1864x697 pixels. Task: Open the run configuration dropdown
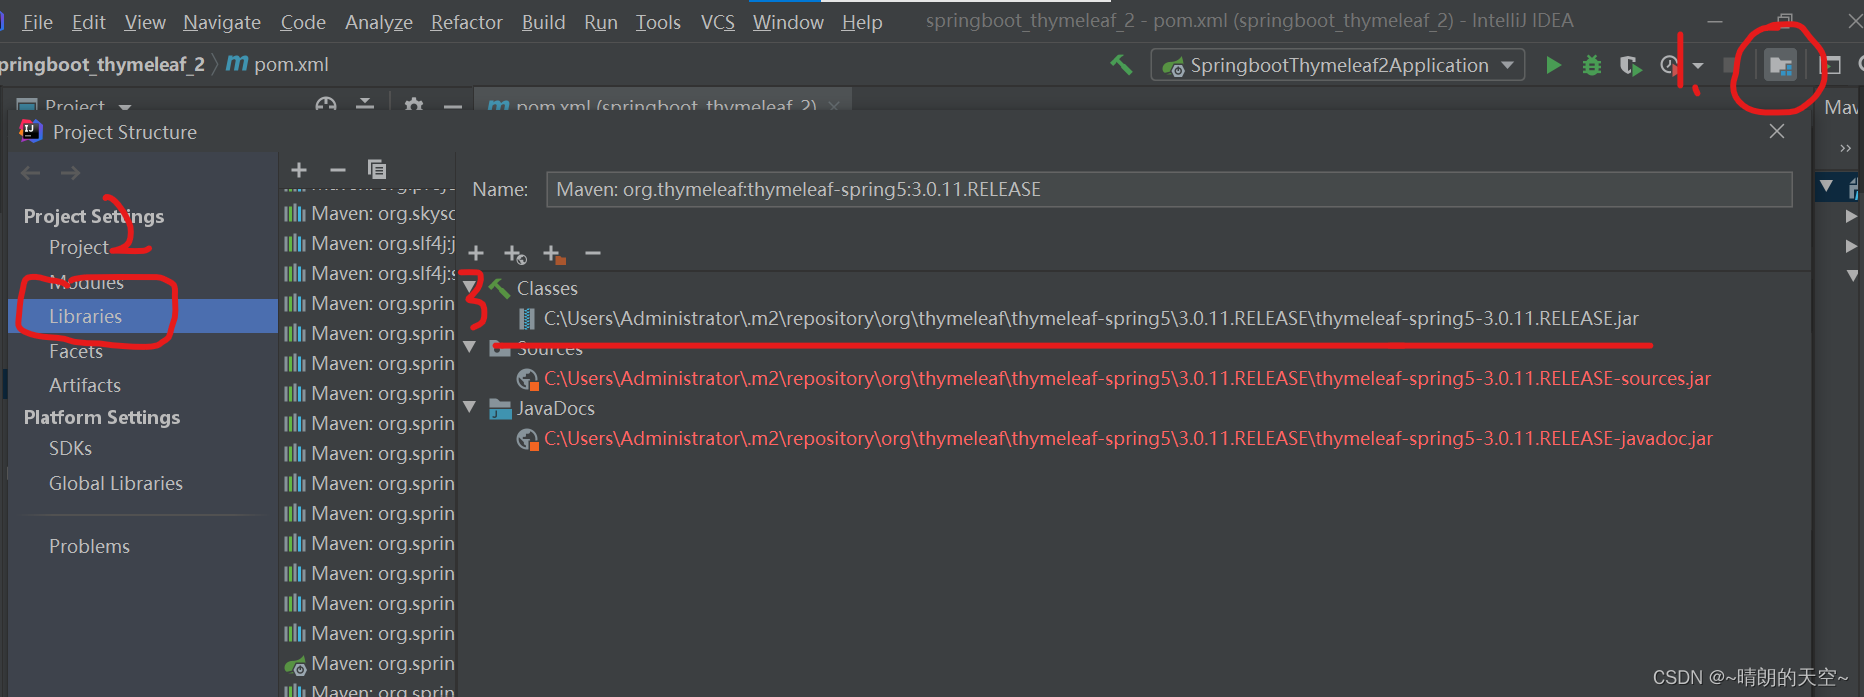1338,65
